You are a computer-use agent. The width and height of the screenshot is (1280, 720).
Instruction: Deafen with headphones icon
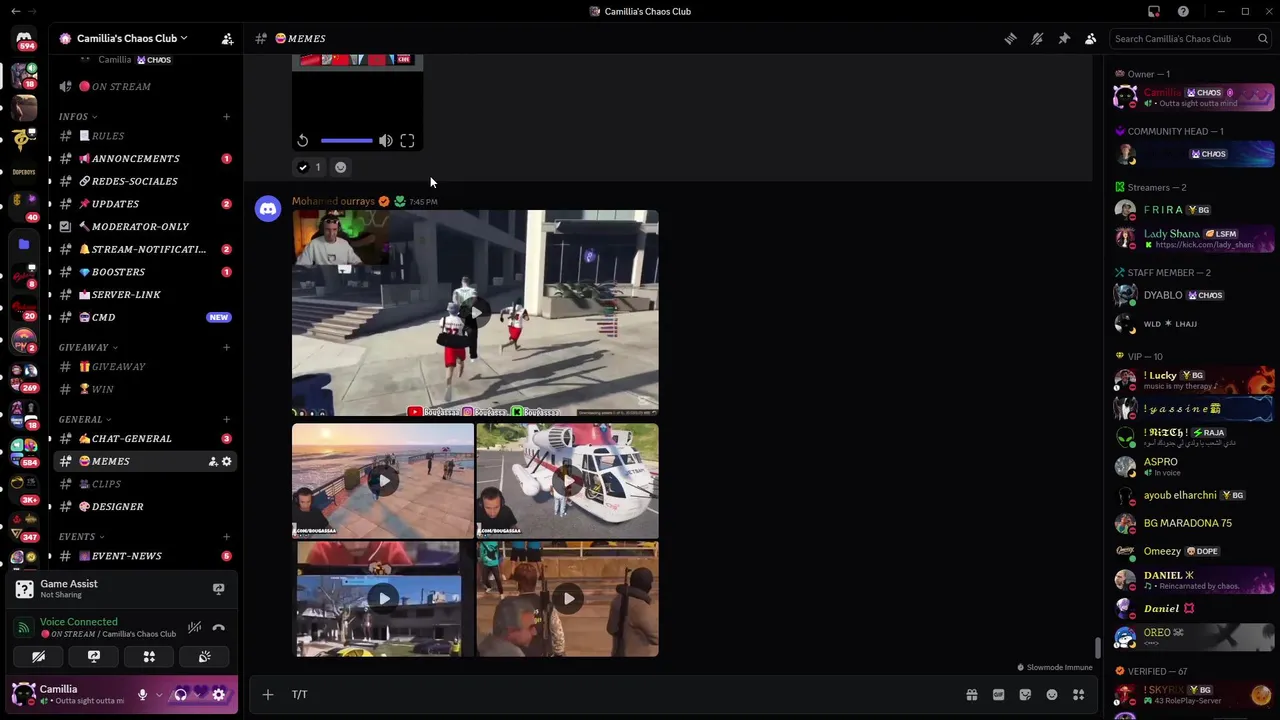point(181,694)
